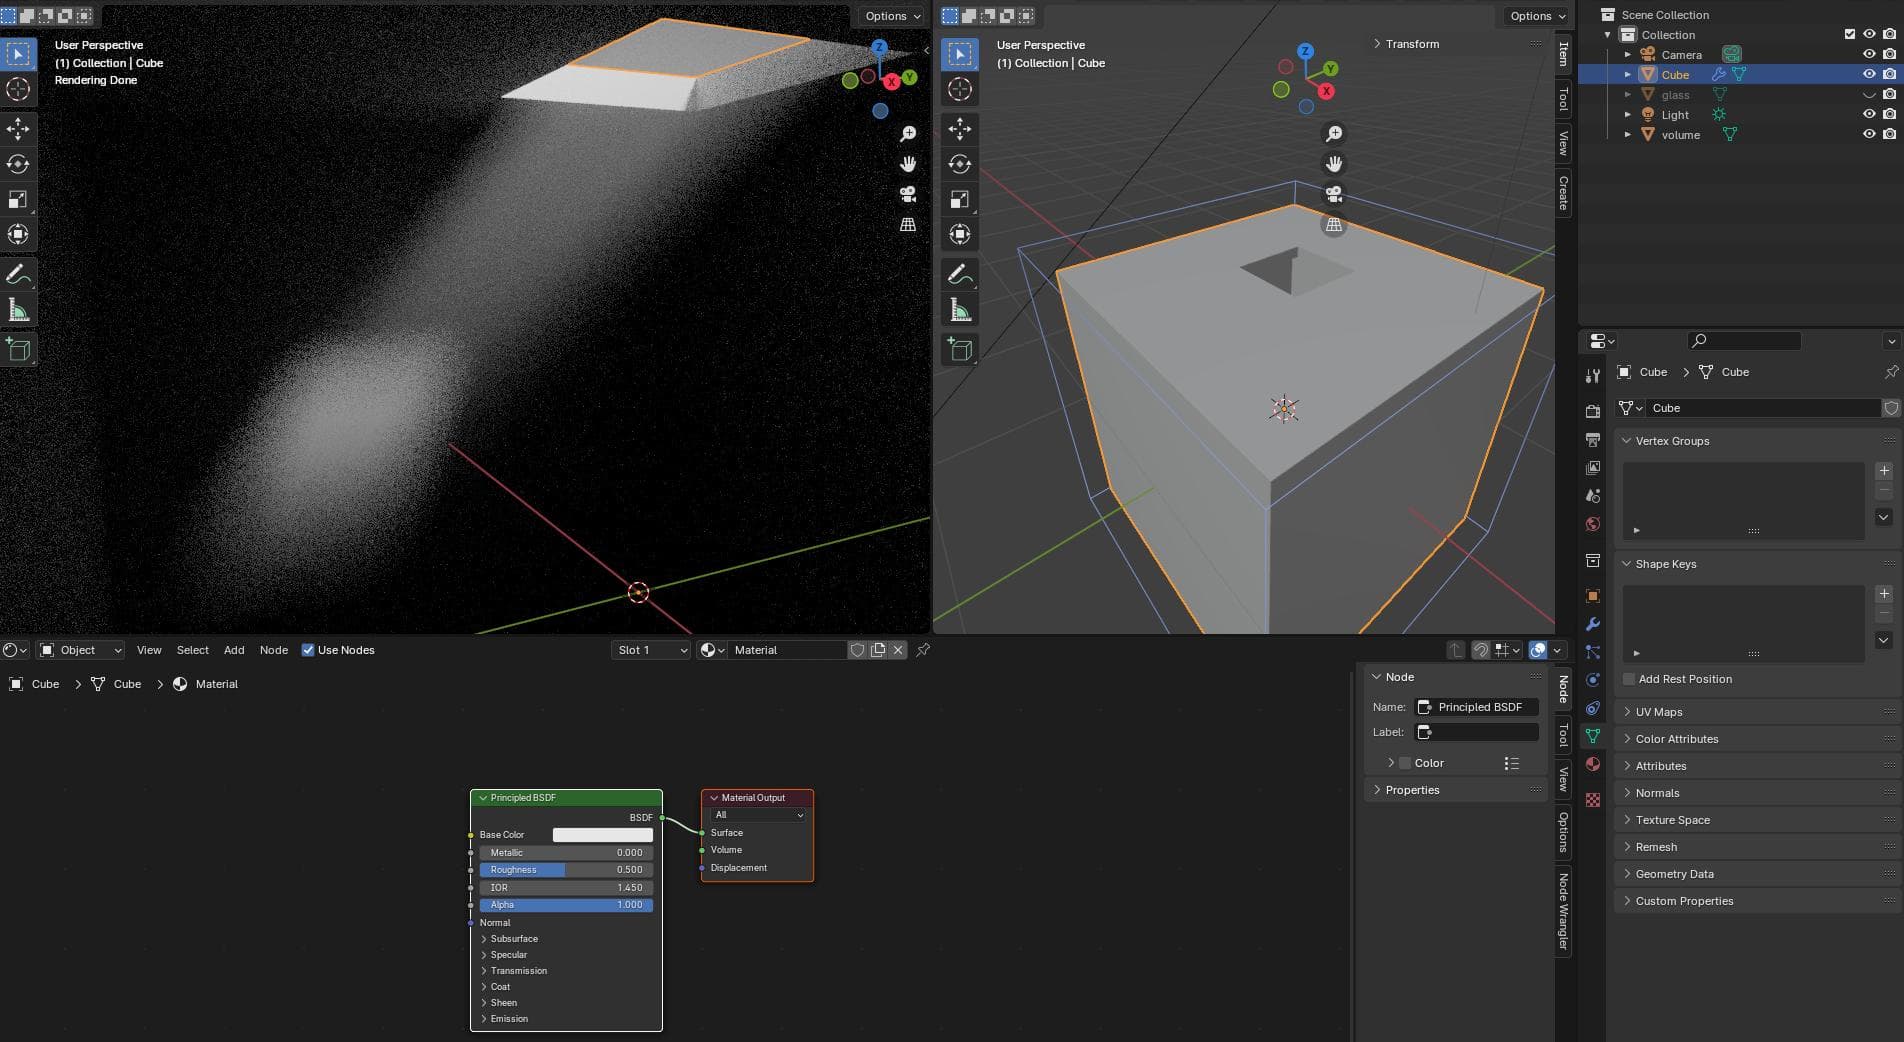Open the Slot 1 dropdown
This screenshot has height=1042, width=1904.
(x=651, y=650)
